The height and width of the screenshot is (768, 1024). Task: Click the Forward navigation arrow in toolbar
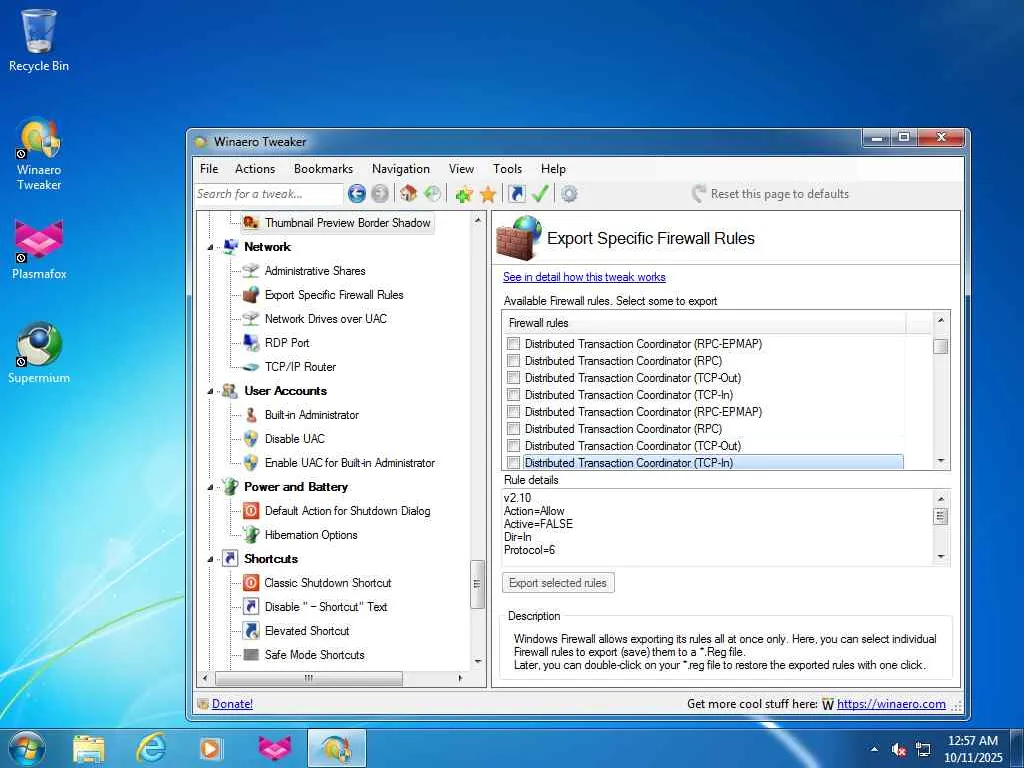(379, 193)
